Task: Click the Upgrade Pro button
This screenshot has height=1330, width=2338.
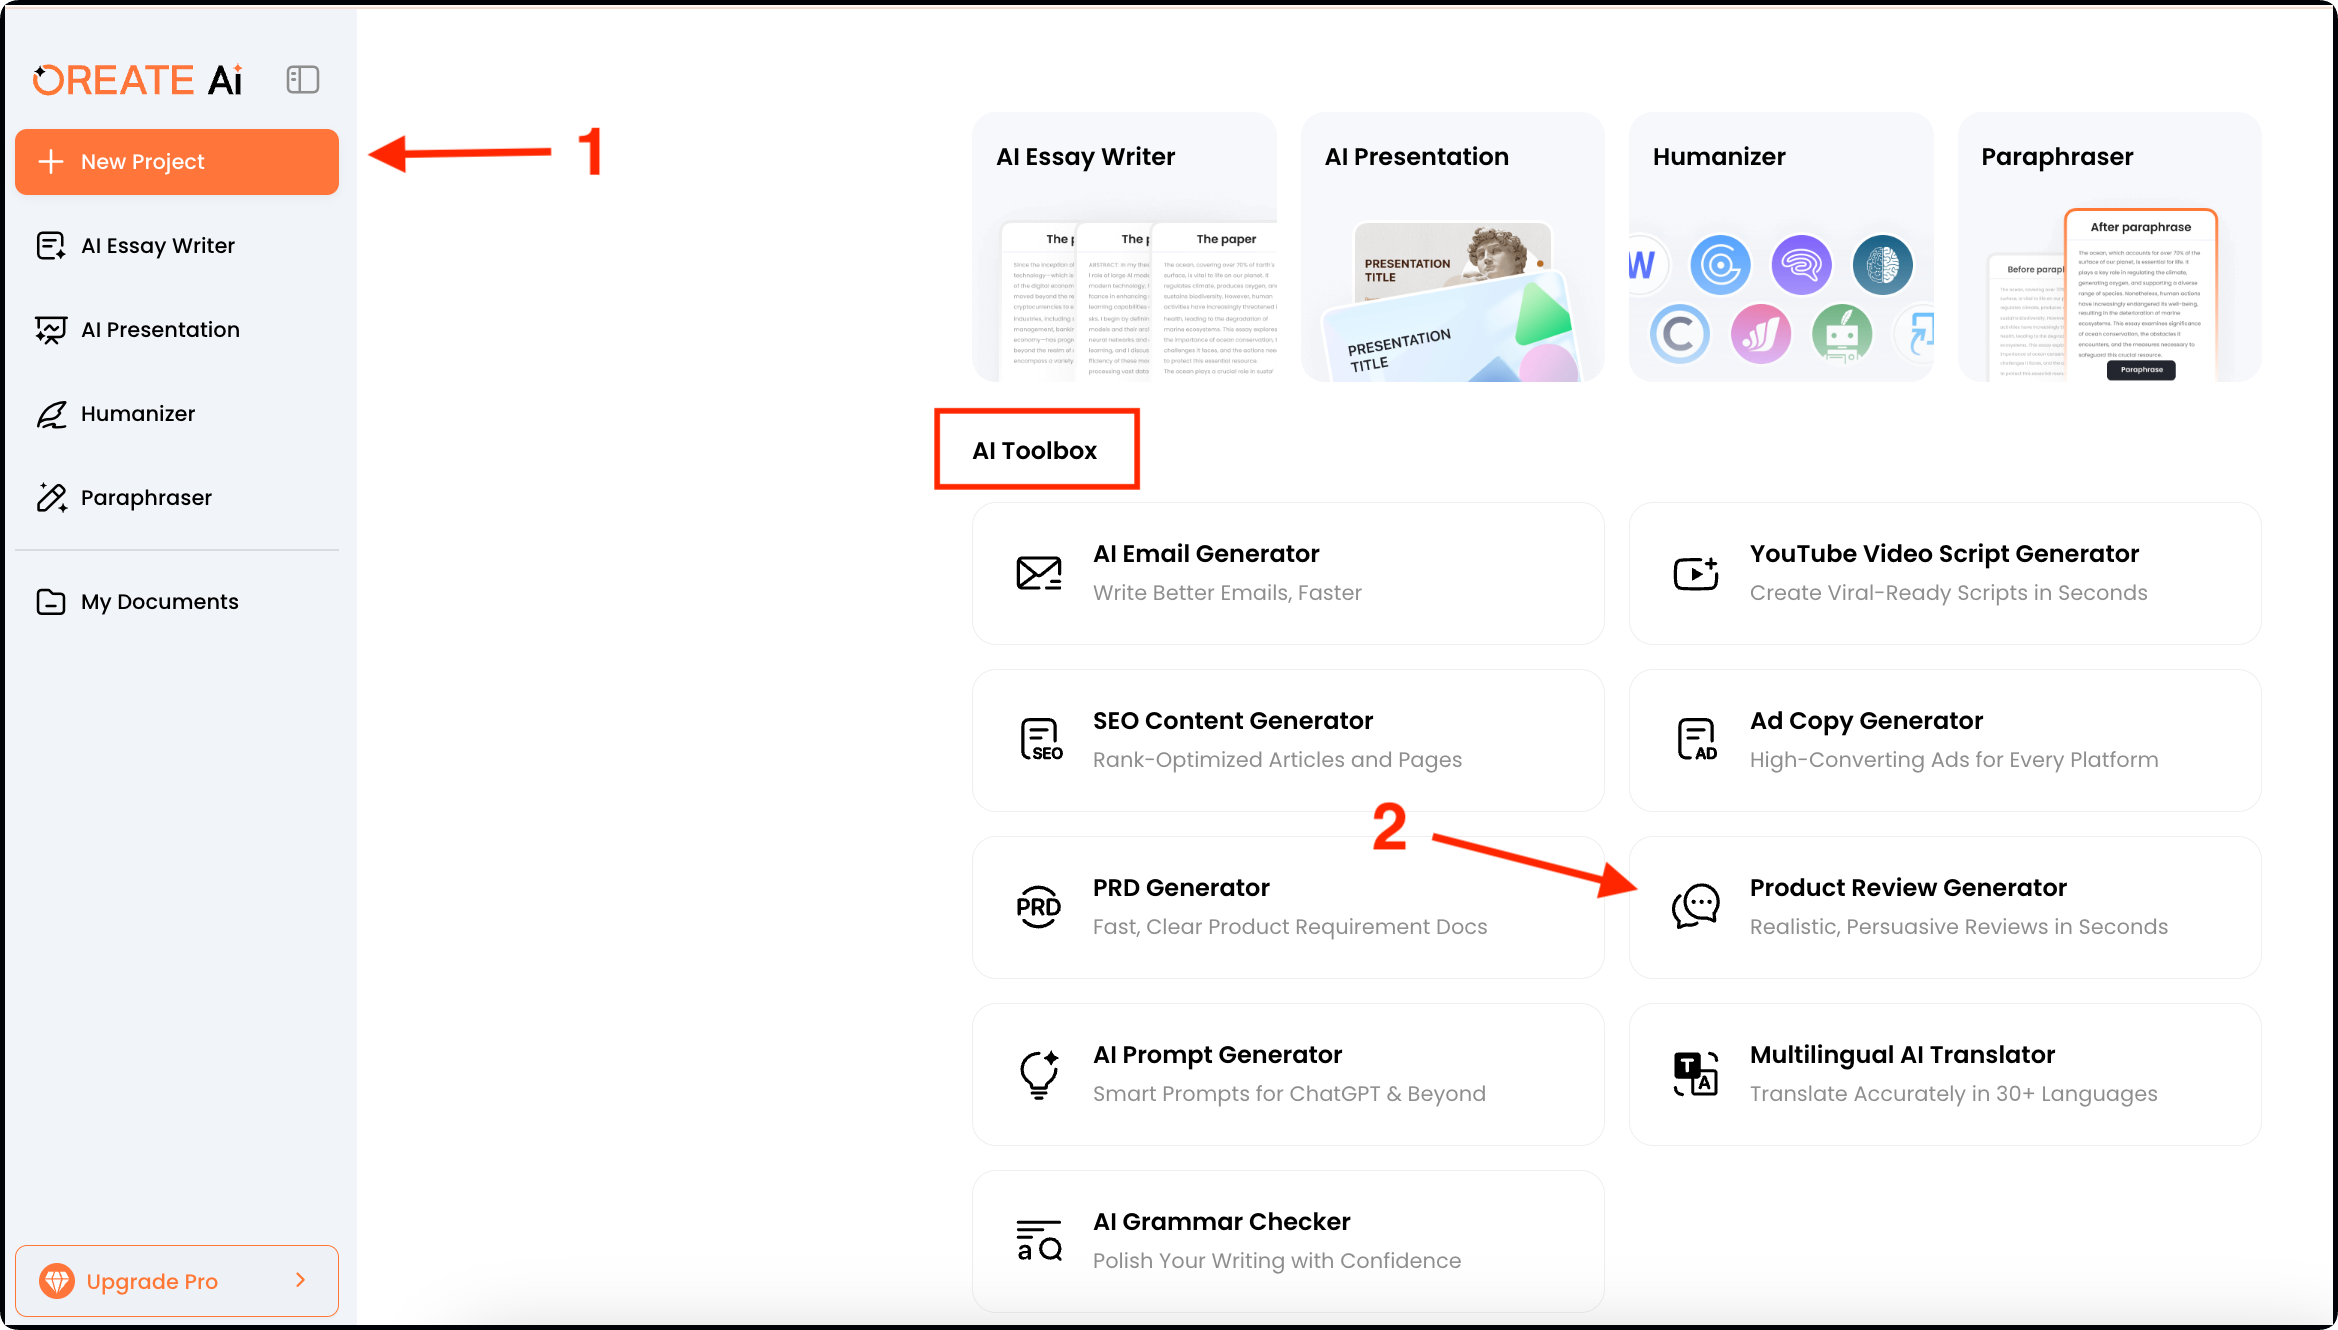Action: [177, 1281]
